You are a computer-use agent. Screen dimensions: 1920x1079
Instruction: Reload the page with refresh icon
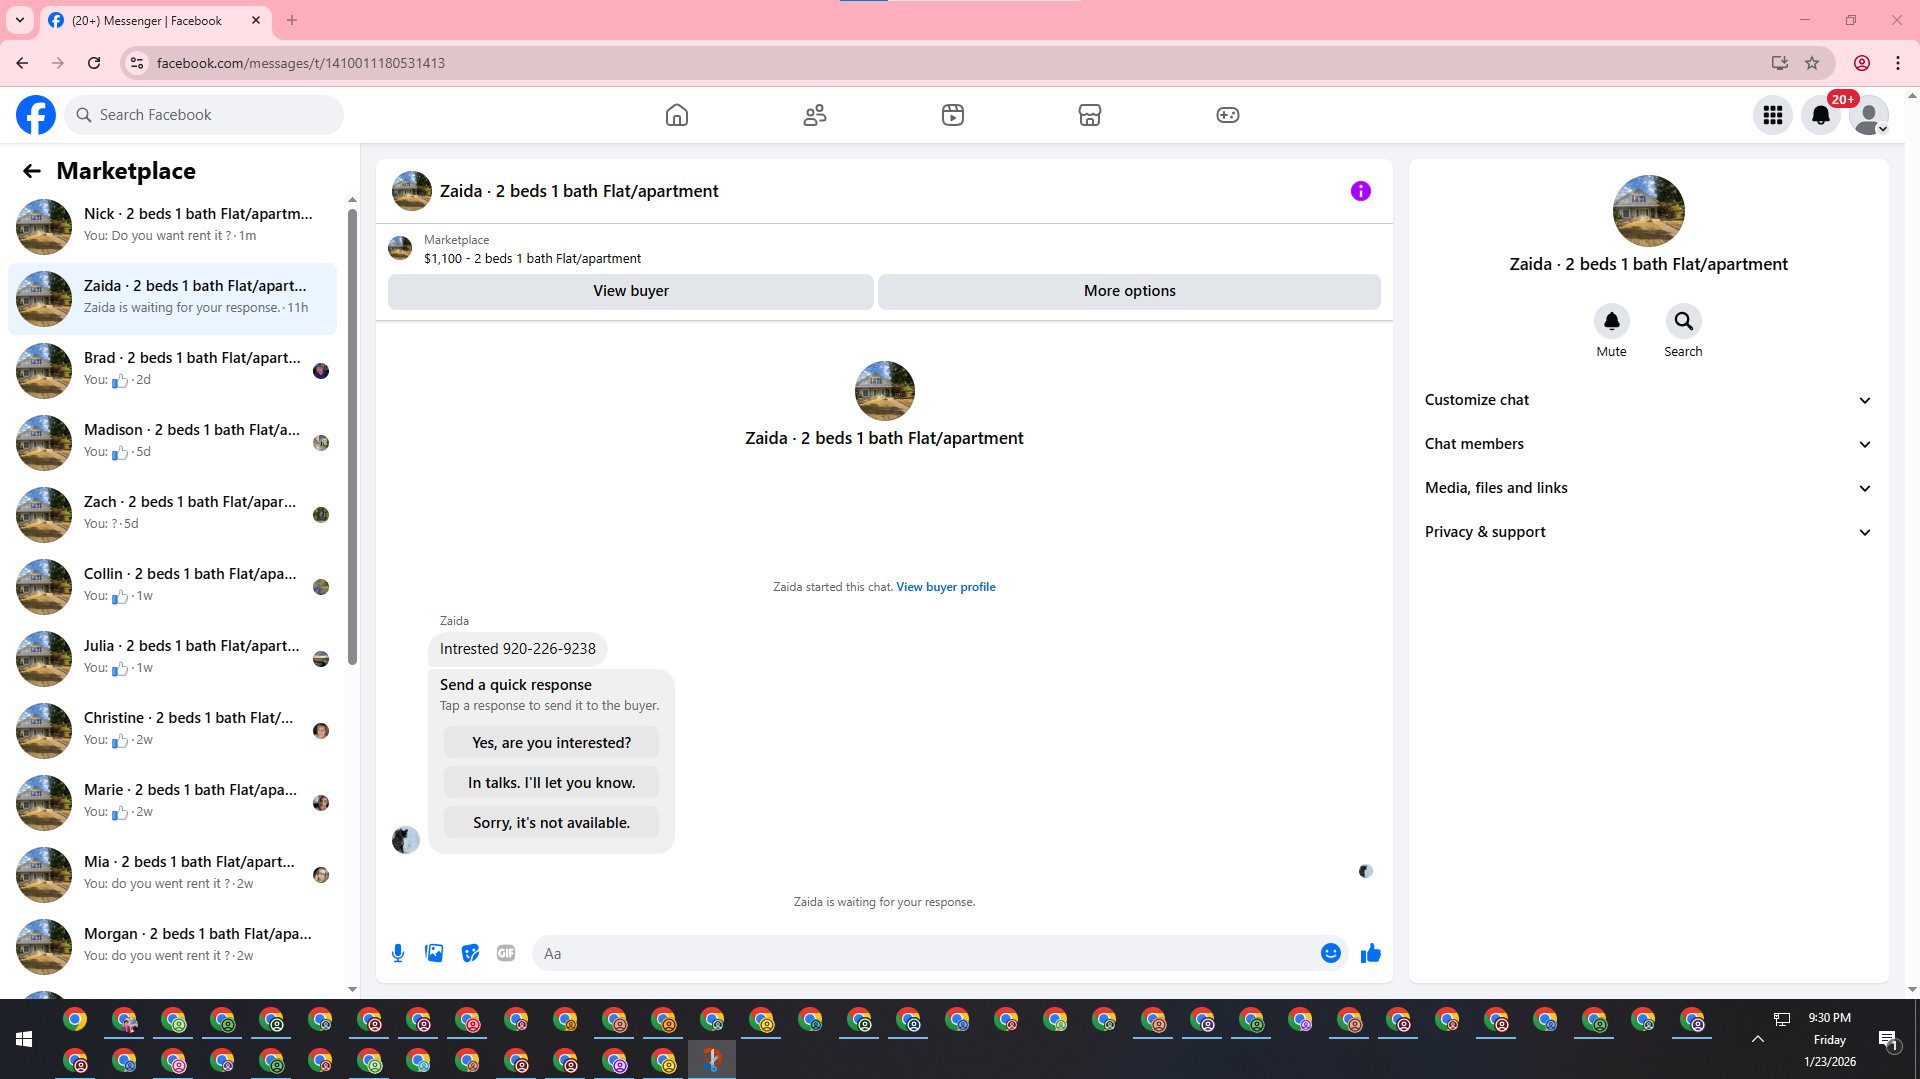(94, 63)
